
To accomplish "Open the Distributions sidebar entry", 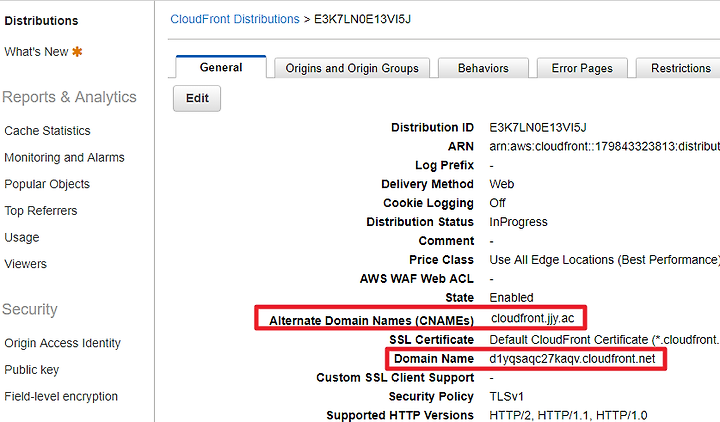I will pyautogui.click(x=41, y=21).
